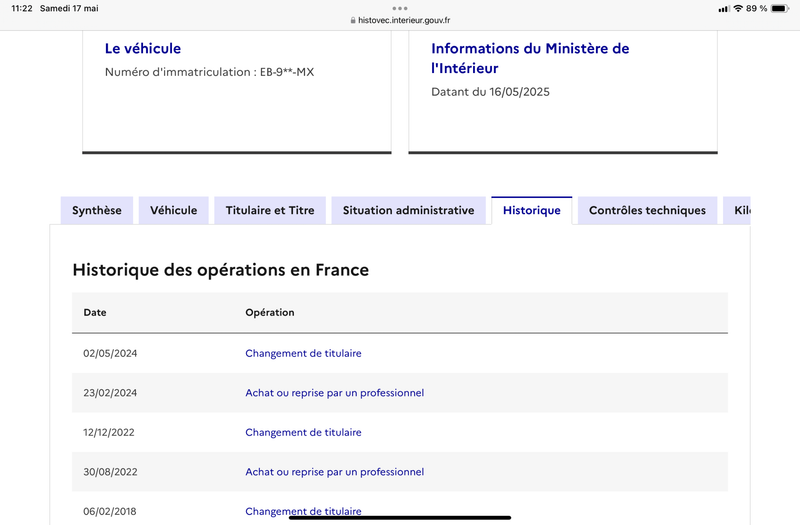
Task: Tap the battery indicator icon
Action: pos(780,8)
